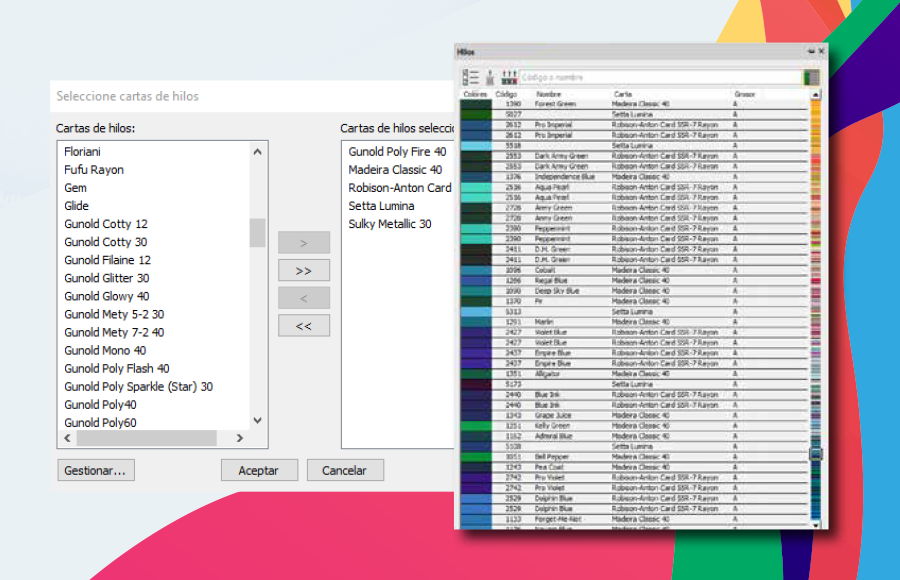
Task: Click up arrow of thread charts list scrollbar
Action: click(257, 152)
